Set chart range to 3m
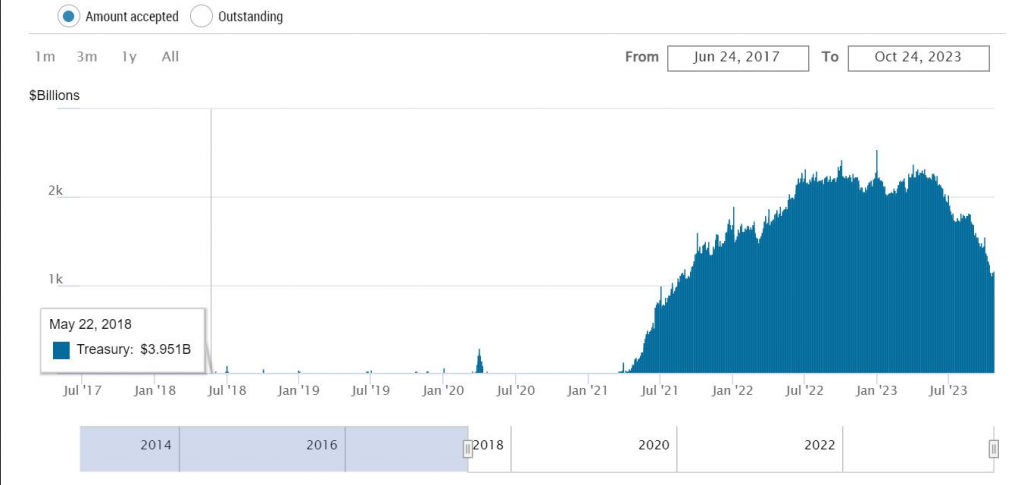 87,56
